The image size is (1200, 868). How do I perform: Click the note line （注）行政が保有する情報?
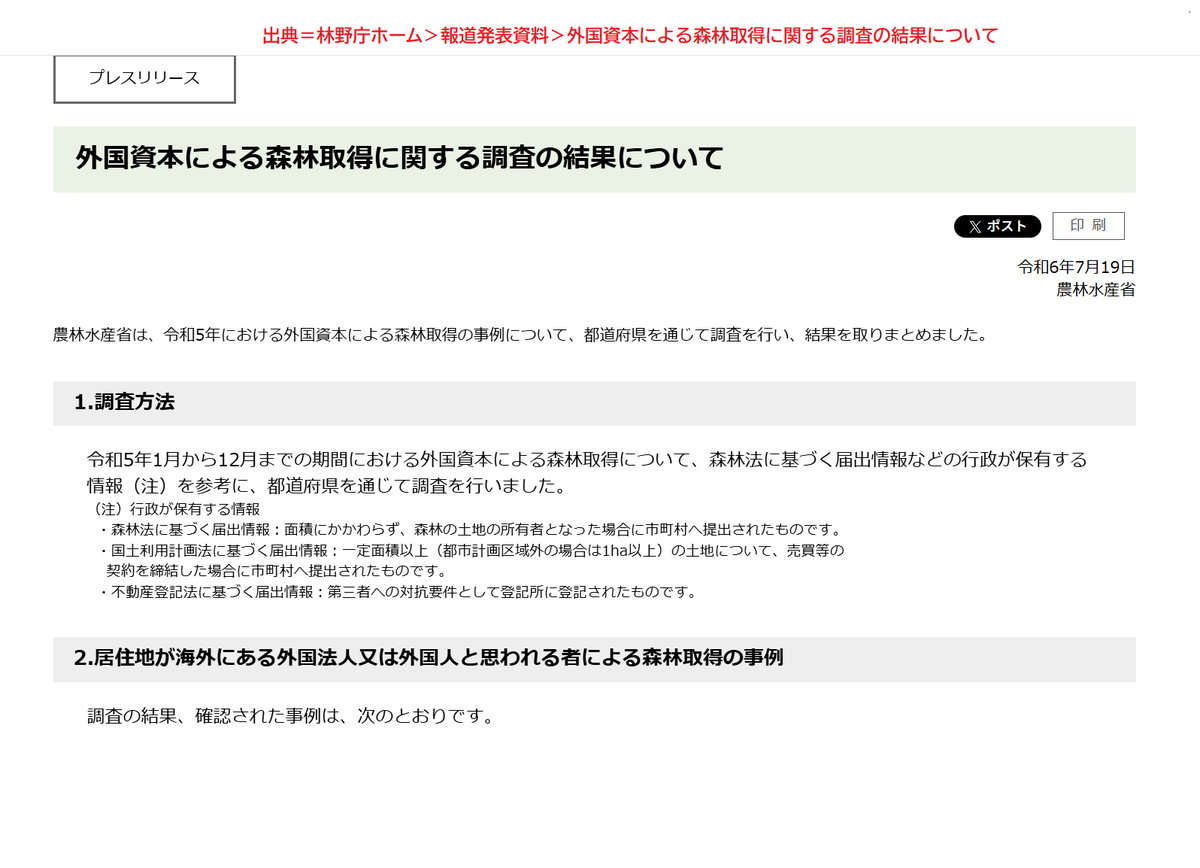175,509
